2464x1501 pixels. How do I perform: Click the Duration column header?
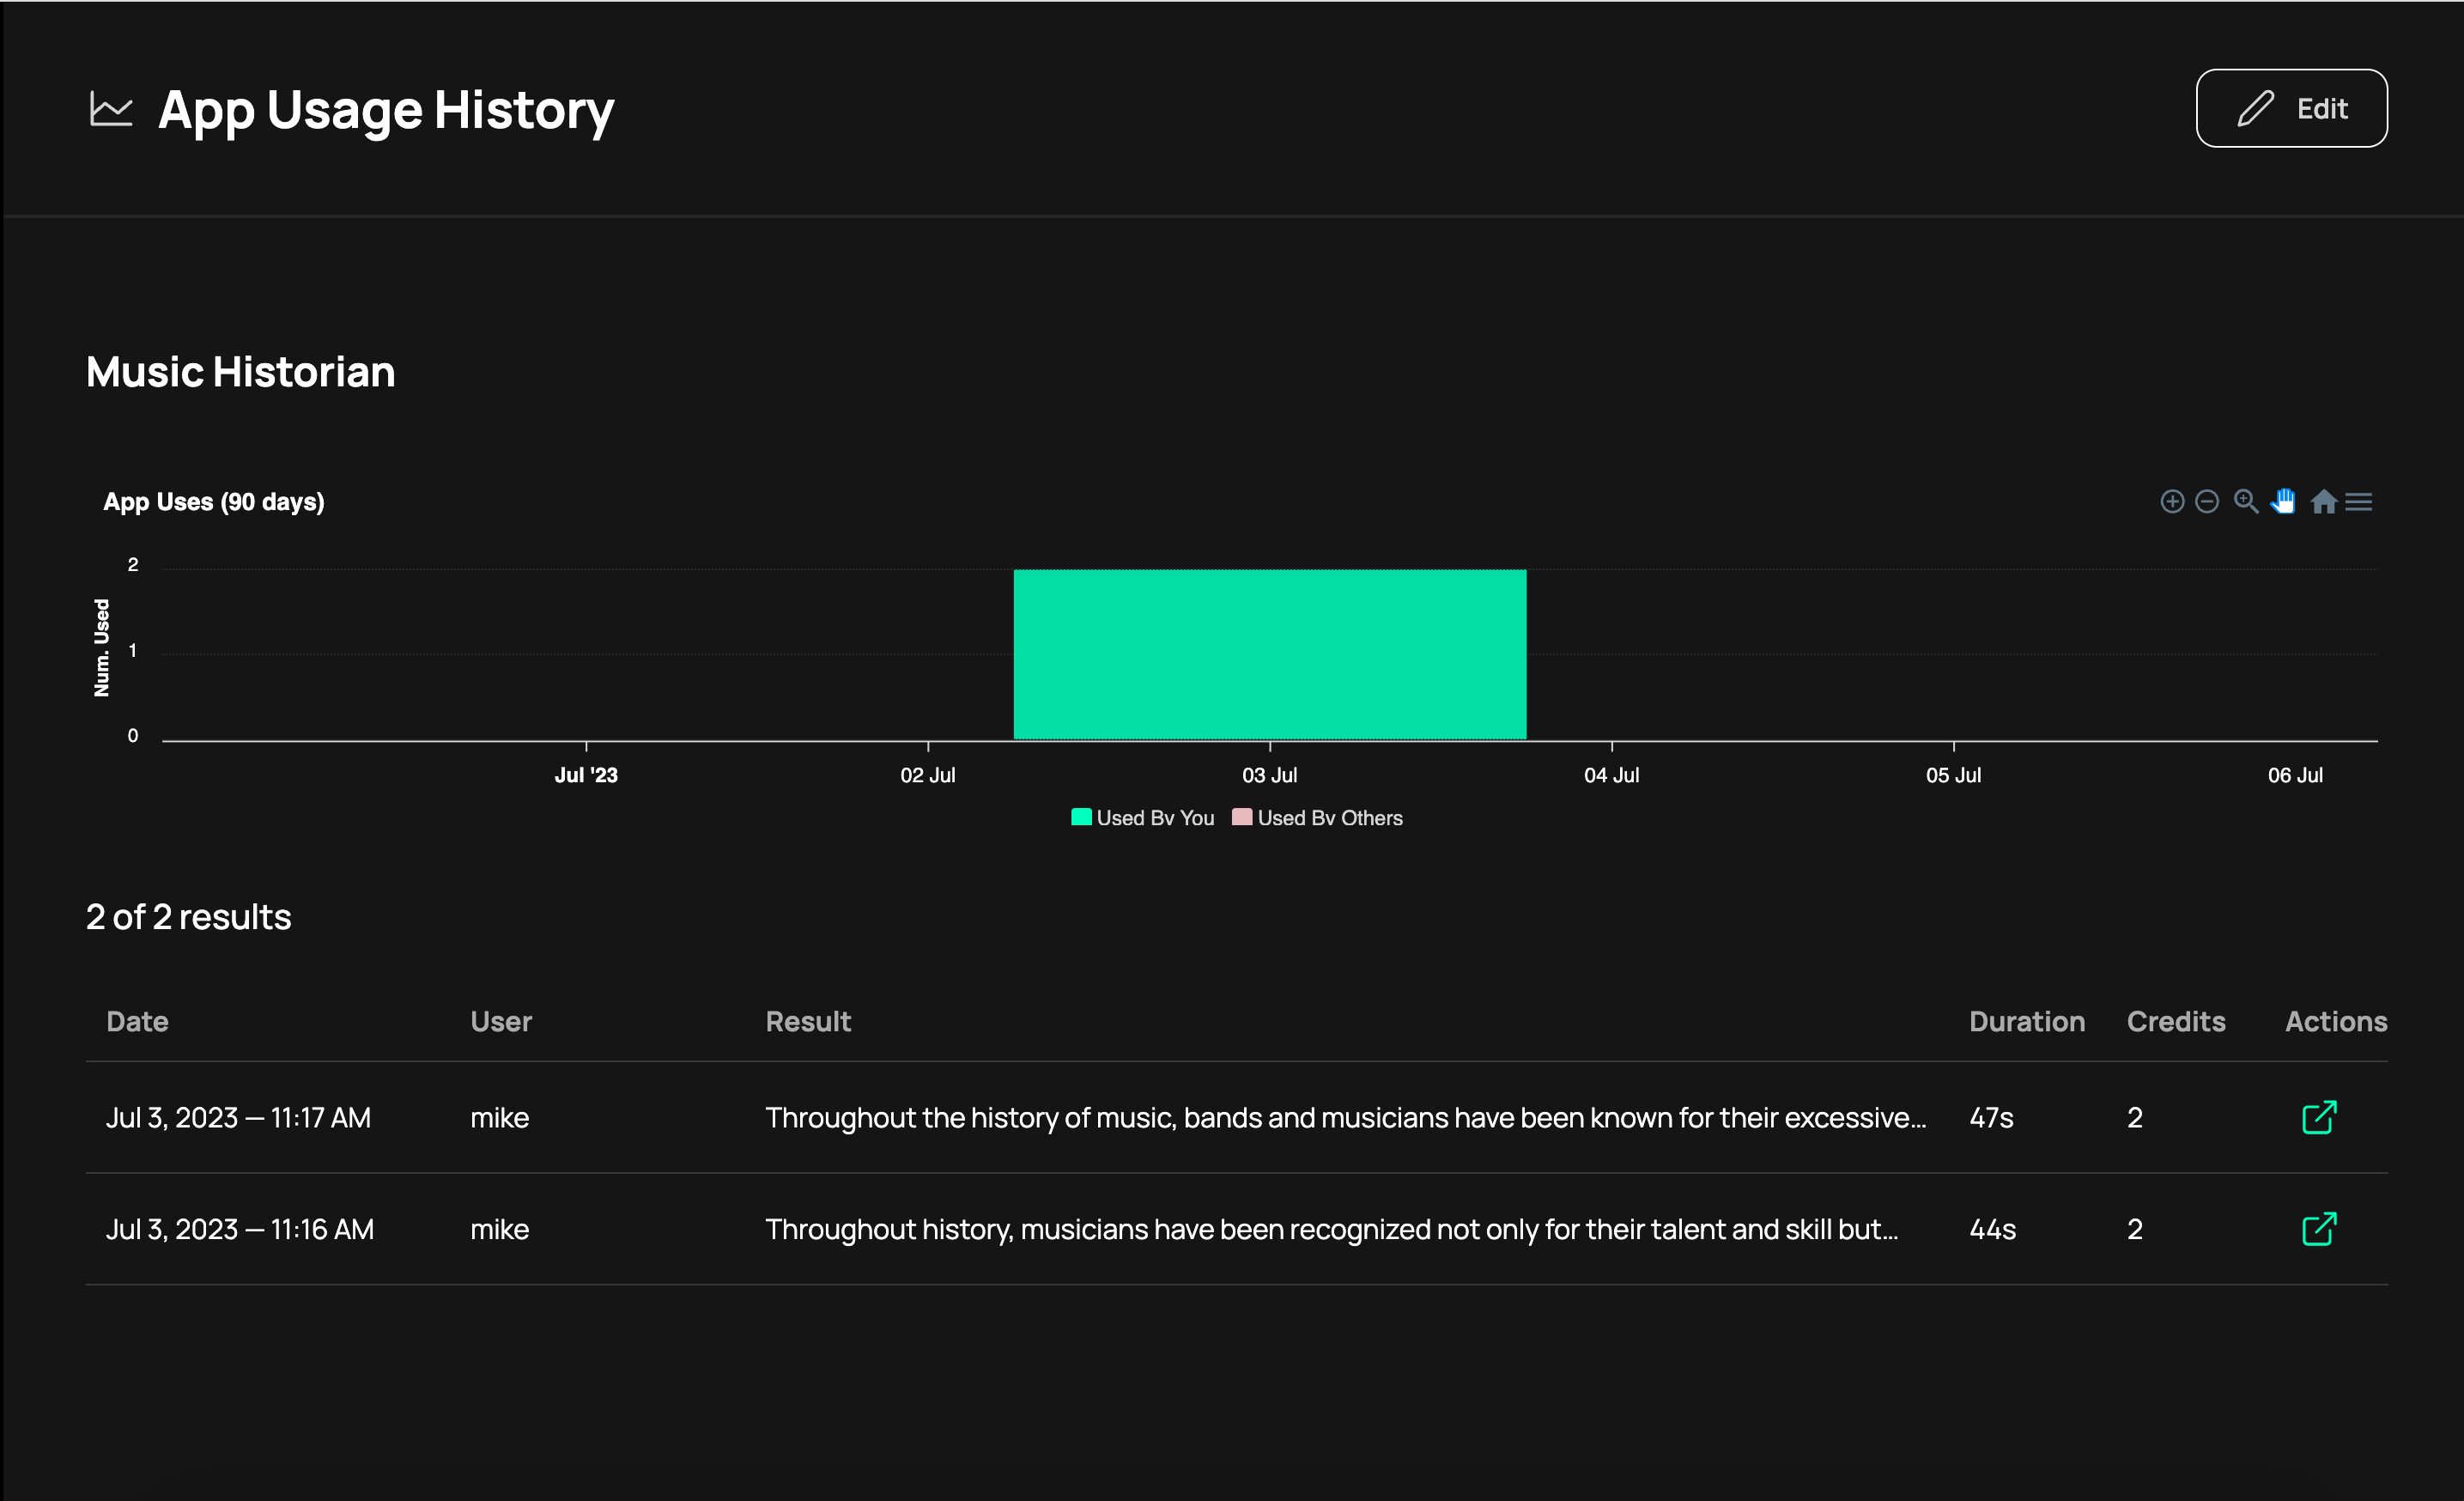[x=2026, y=1021]
